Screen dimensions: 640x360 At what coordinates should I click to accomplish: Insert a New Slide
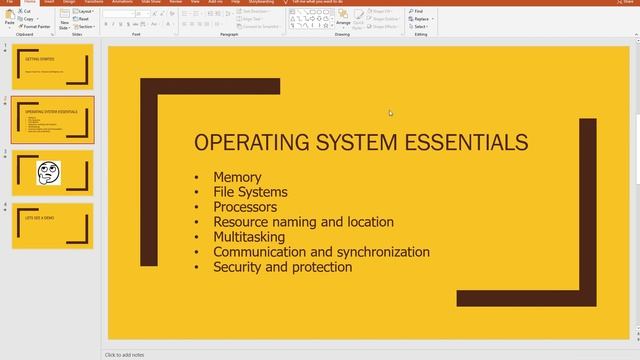coord(64,20)
